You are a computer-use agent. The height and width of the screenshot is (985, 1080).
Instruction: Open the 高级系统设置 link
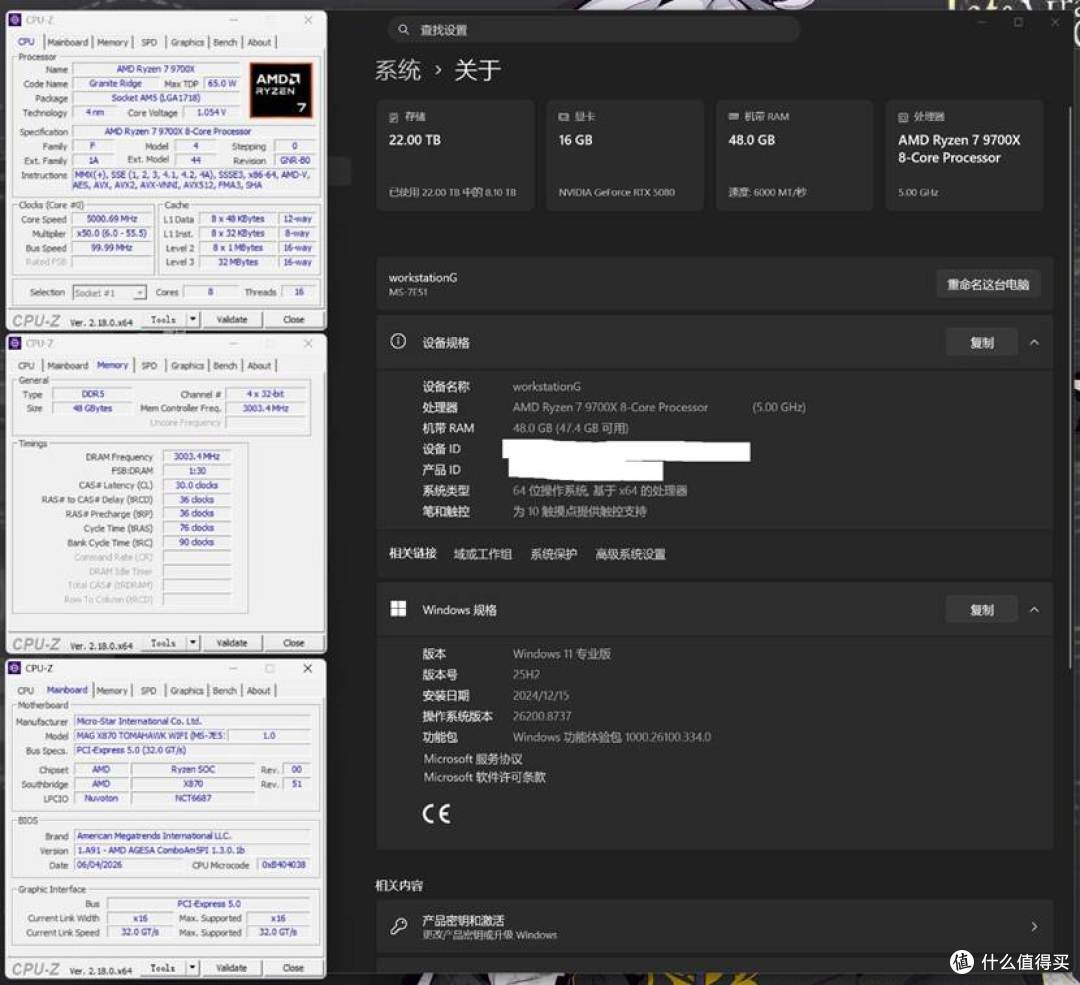click(630, 554)
